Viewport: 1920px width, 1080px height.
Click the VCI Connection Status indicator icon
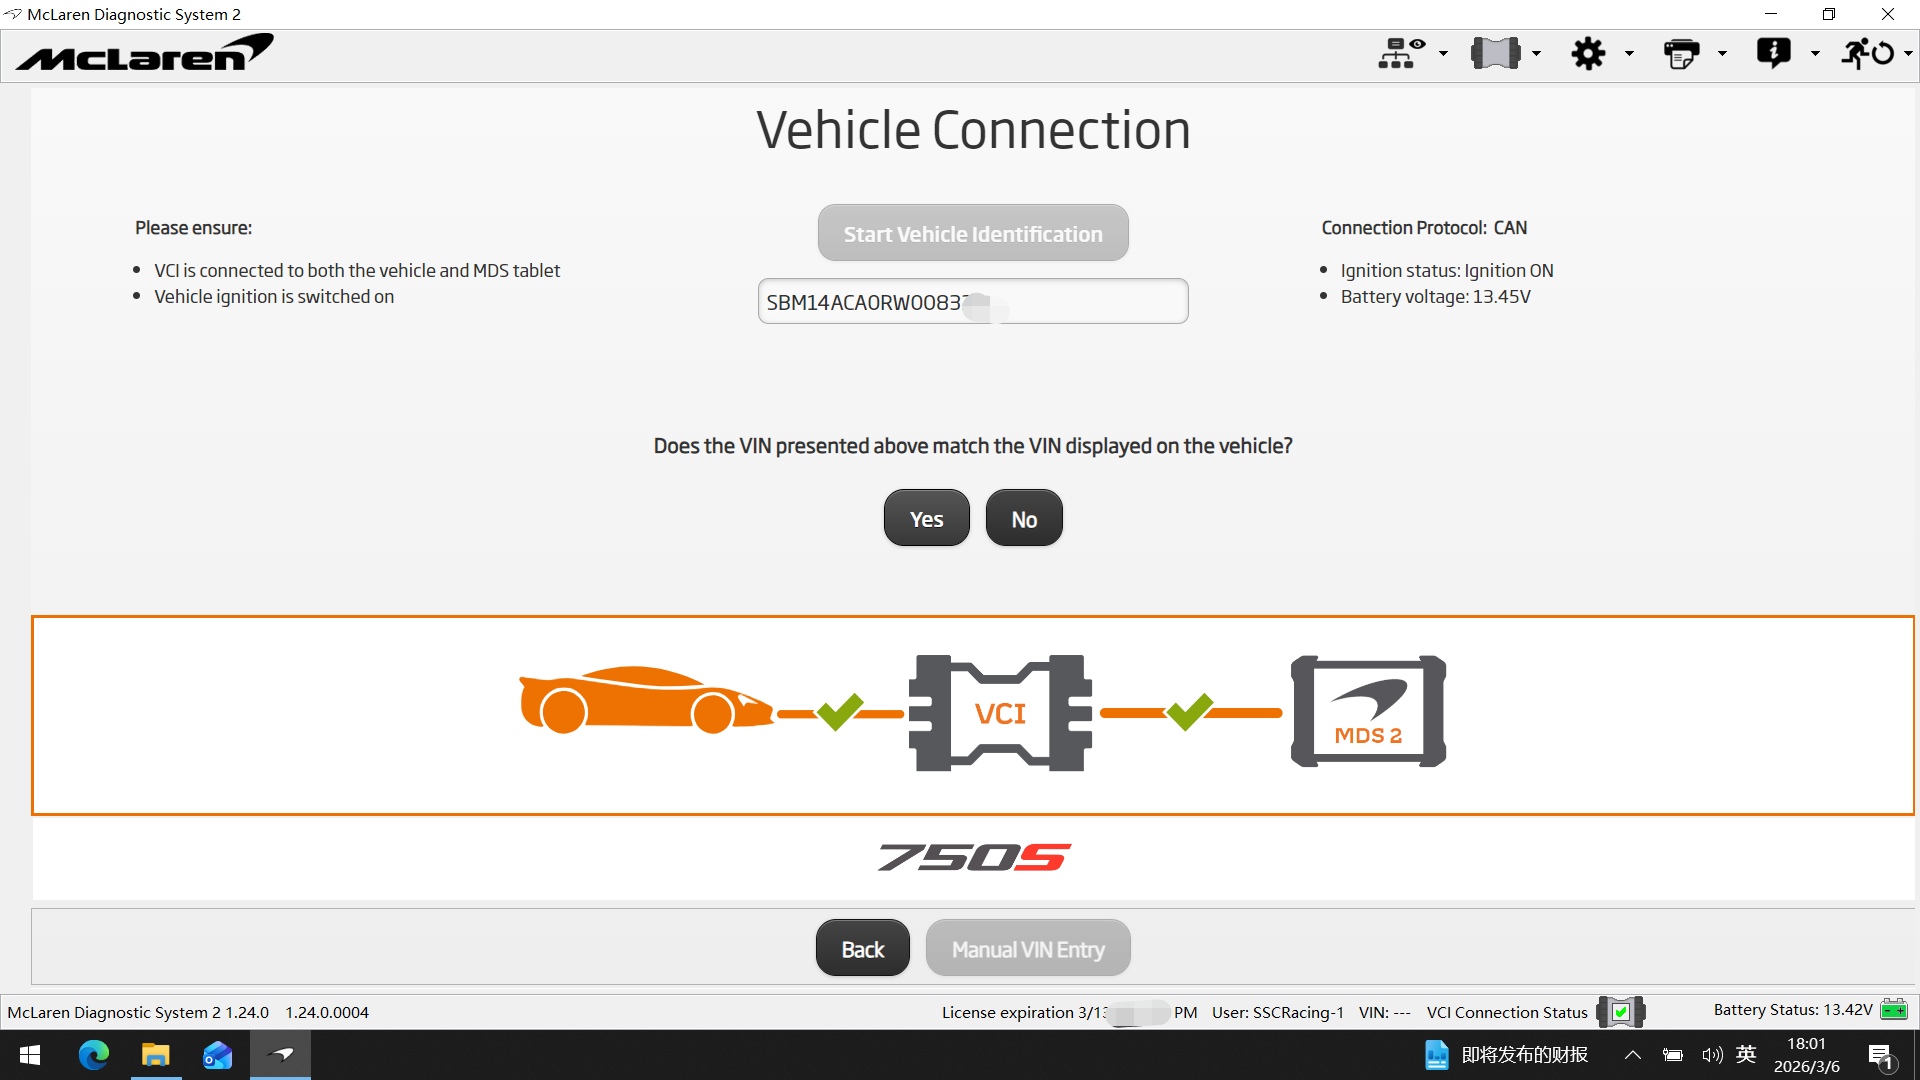(x=1620, y=1012)
